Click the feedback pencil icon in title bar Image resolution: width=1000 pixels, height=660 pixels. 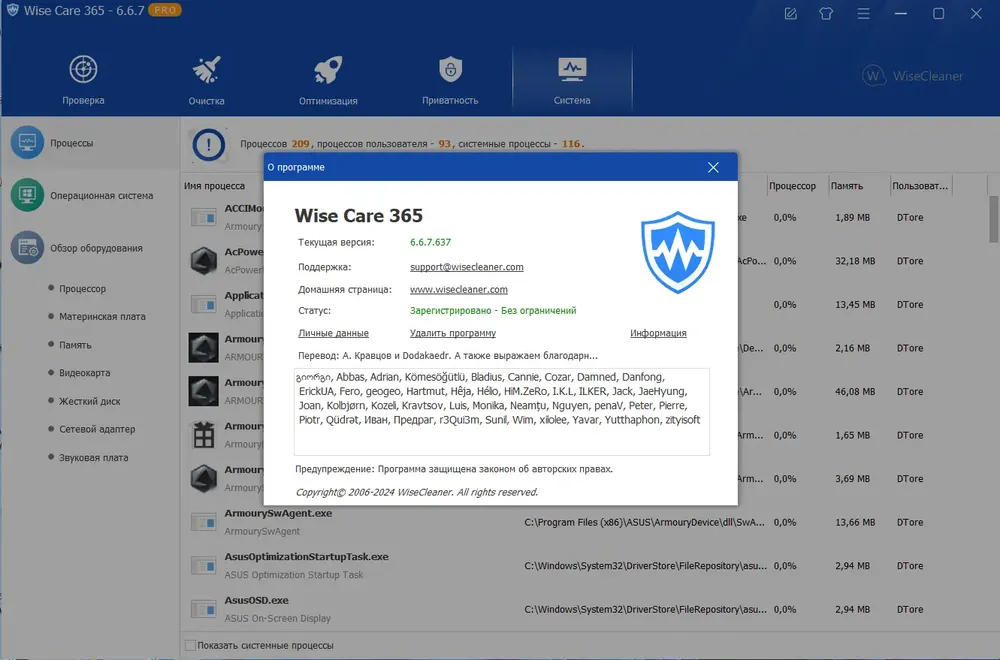791,14
